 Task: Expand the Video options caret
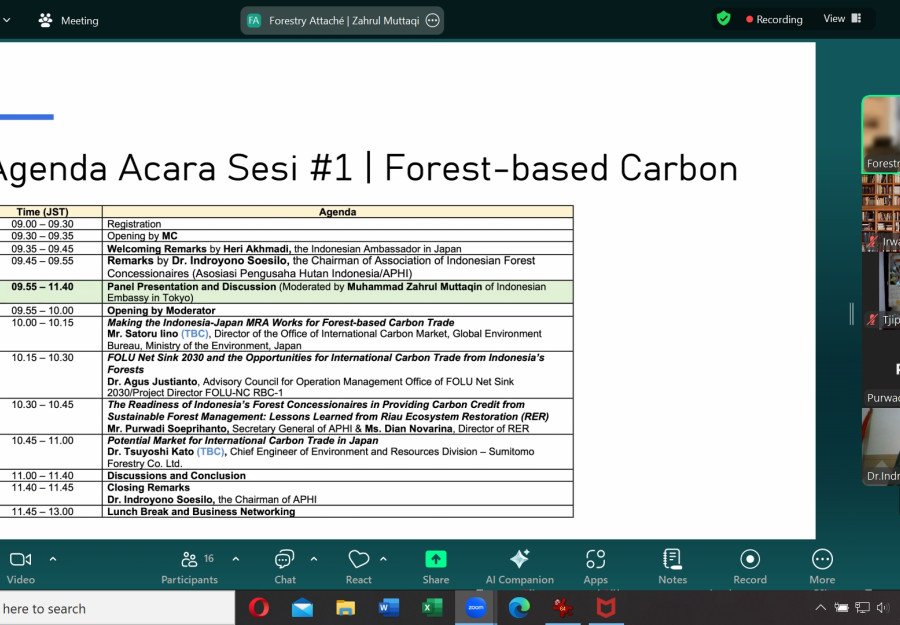pyautogui.click(x=53, y=558)
